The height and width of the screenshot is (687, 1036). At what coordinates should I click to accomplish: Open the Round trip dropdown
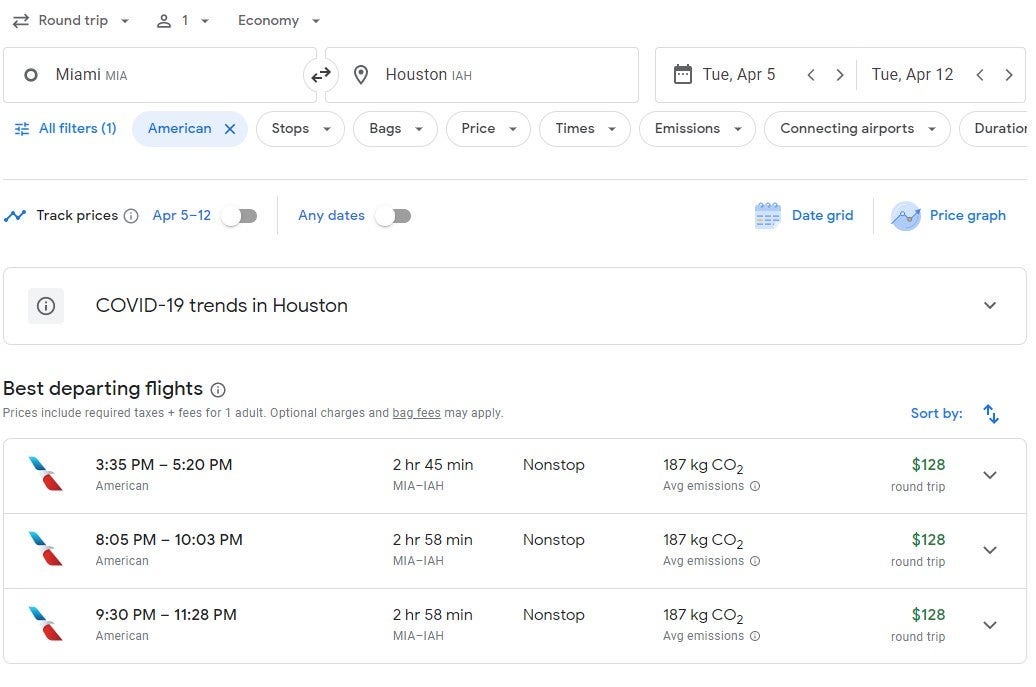point(72,21)
